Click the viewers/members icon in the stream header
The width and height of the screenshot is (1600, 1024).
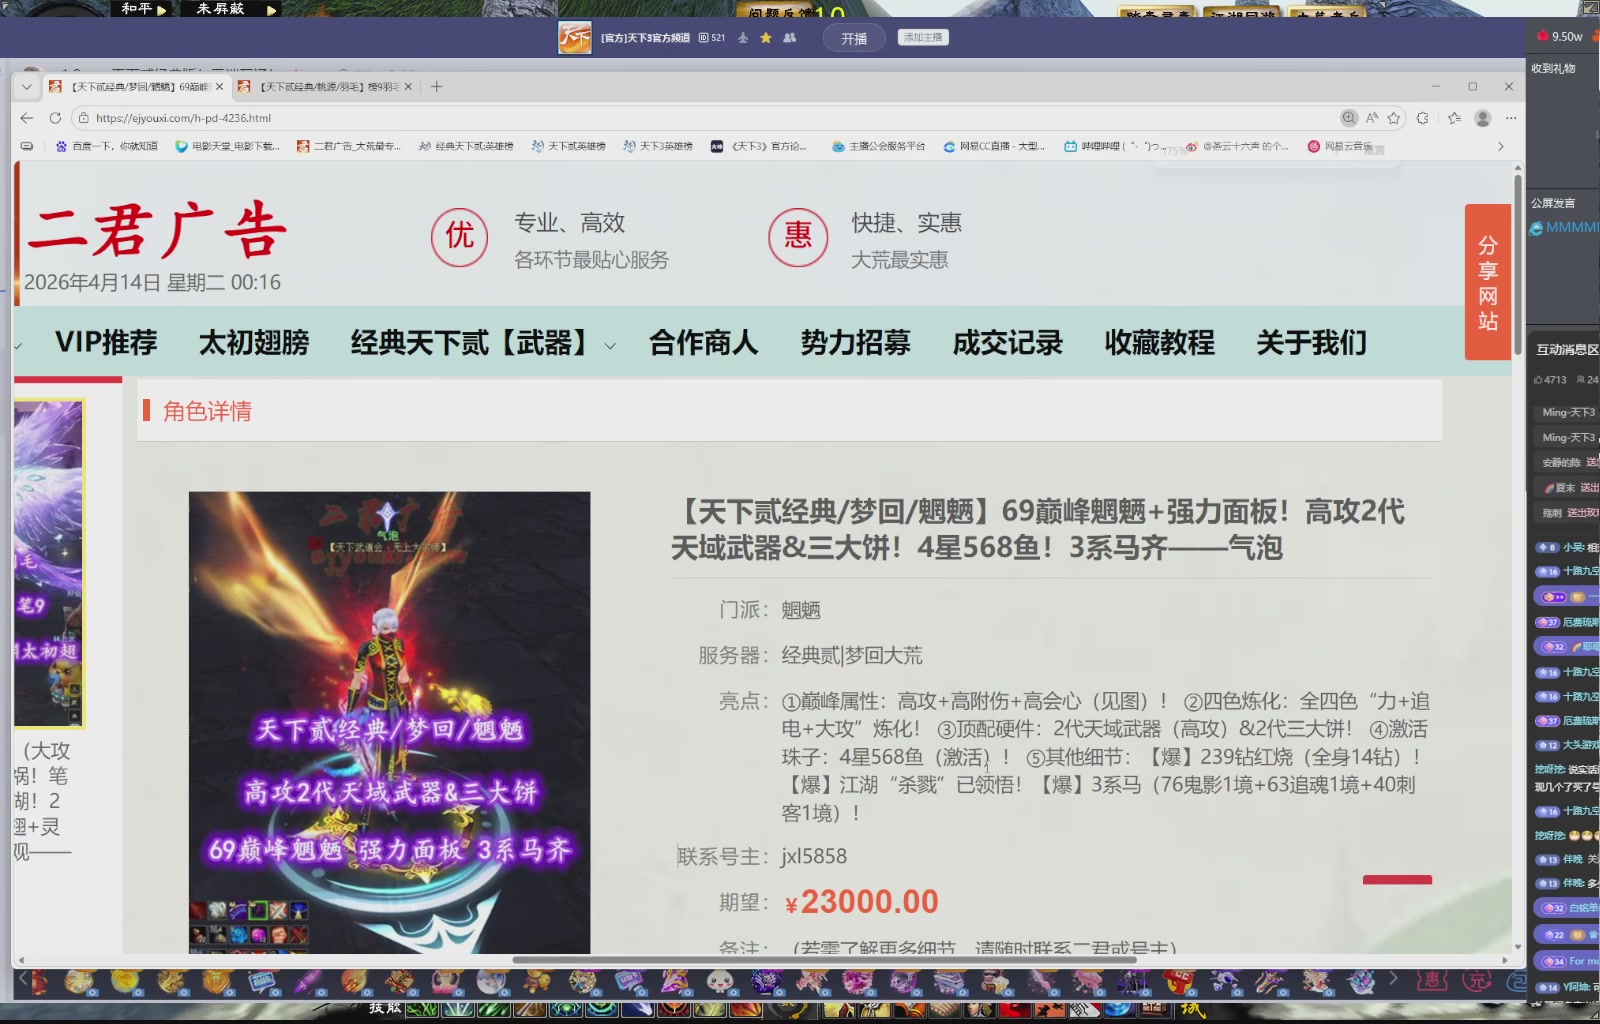pos(789,38)
